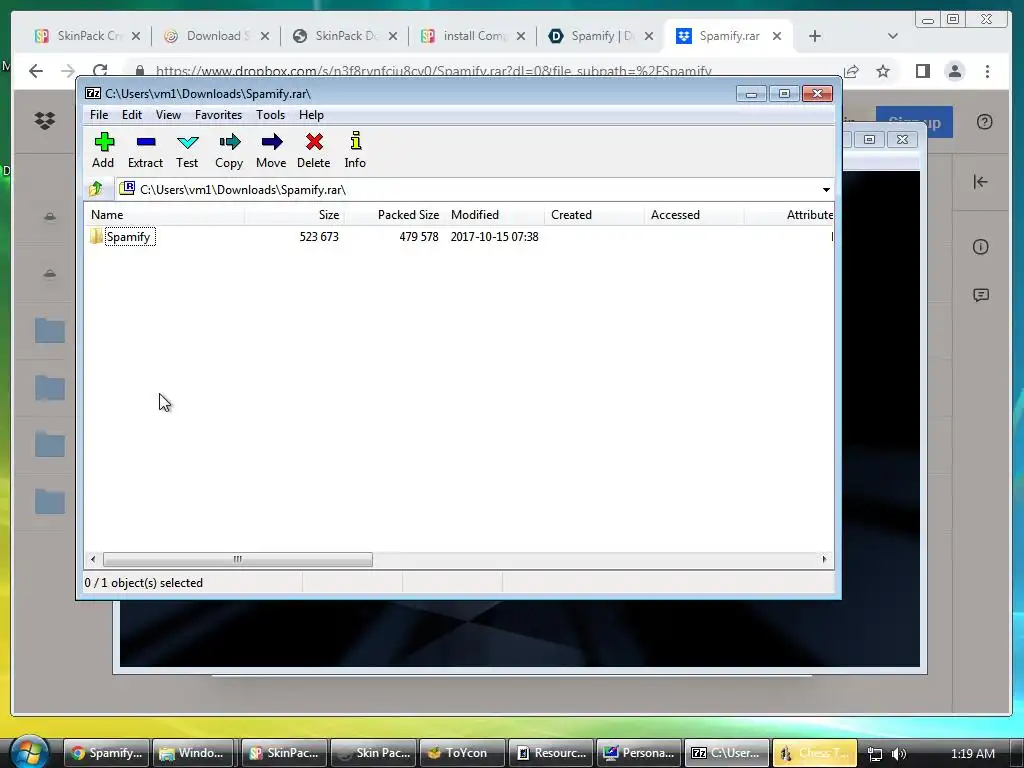Sort by Size column header
This screenshot has width=1024, height=768.
(294, 215)
